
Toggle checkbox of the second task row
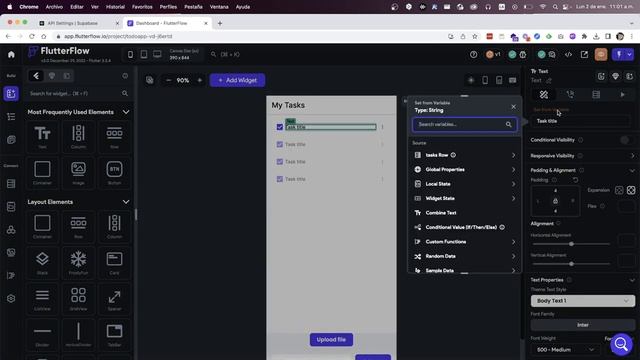[x=280, y=144]
